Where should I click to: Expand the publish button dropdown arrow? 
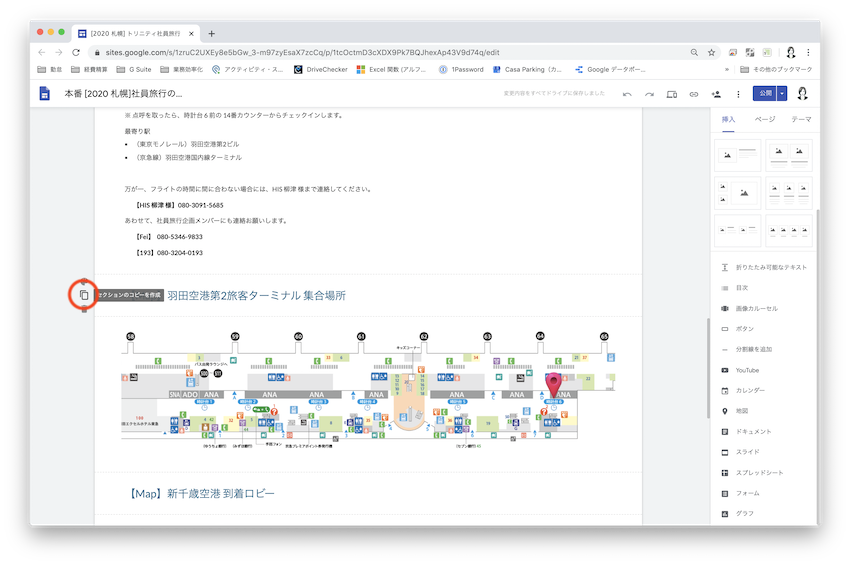782,93
